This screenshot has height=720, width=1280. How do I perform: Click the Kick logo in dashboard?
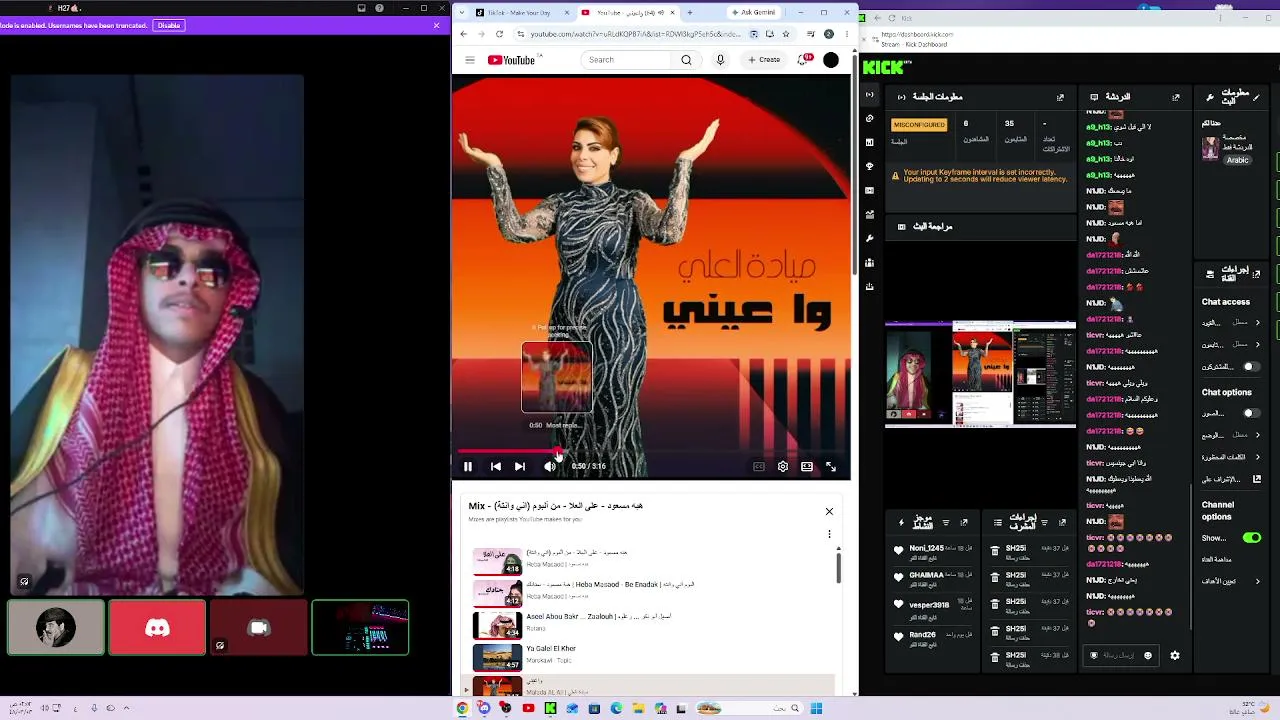point(887,67)
